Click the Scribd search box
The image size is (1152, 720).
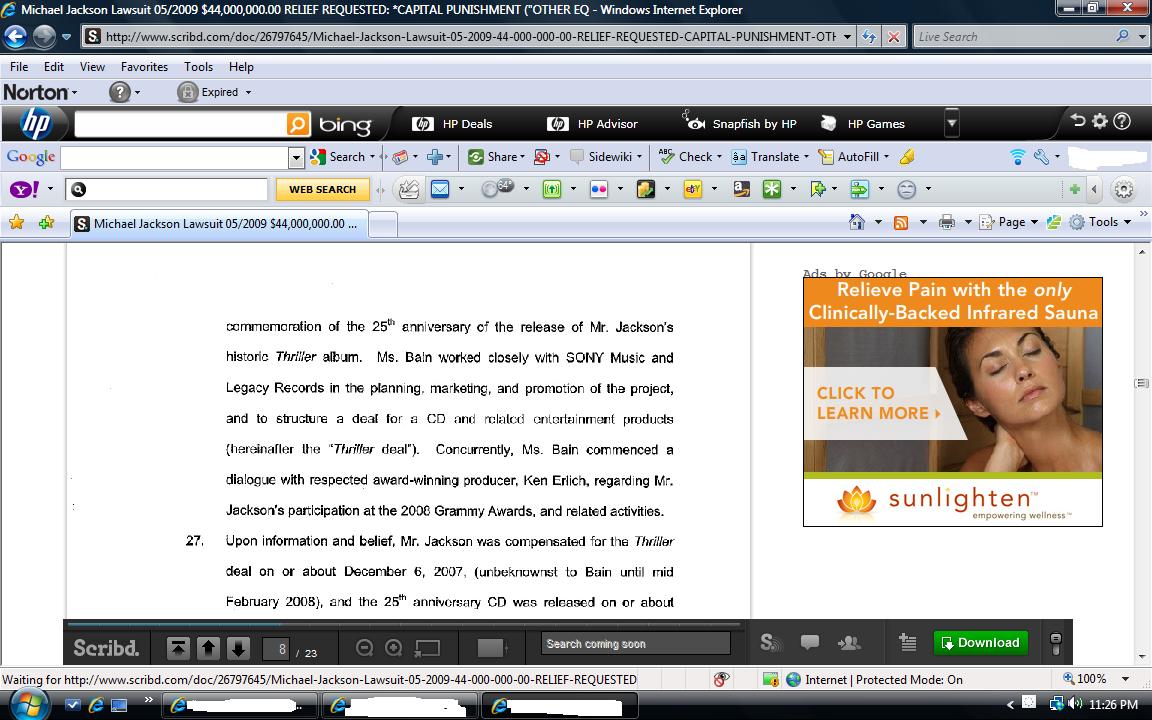[x=636, y=644]
